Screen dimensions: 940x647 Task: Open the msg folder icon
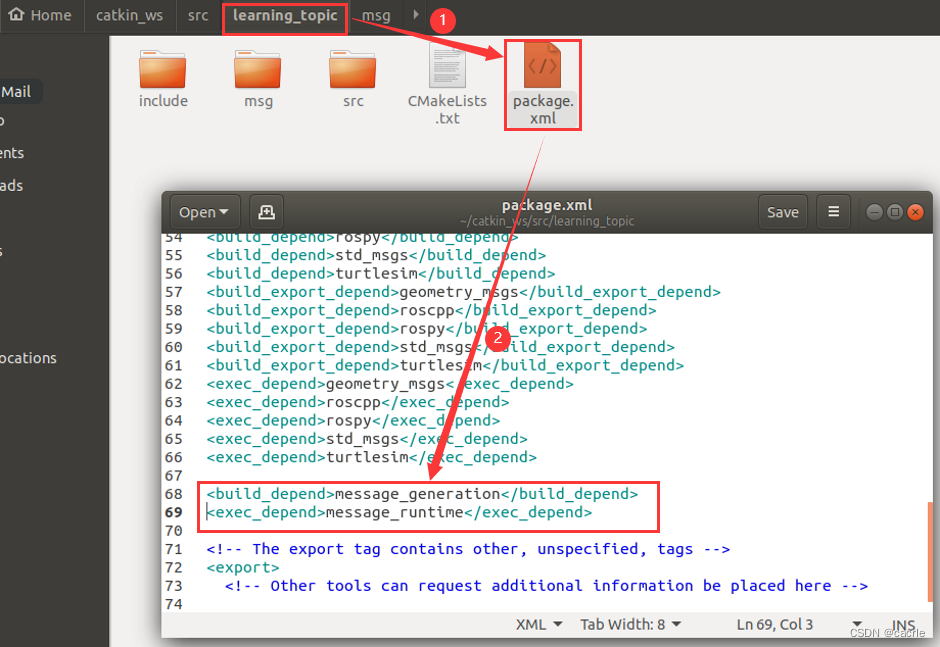pos(258,79)
